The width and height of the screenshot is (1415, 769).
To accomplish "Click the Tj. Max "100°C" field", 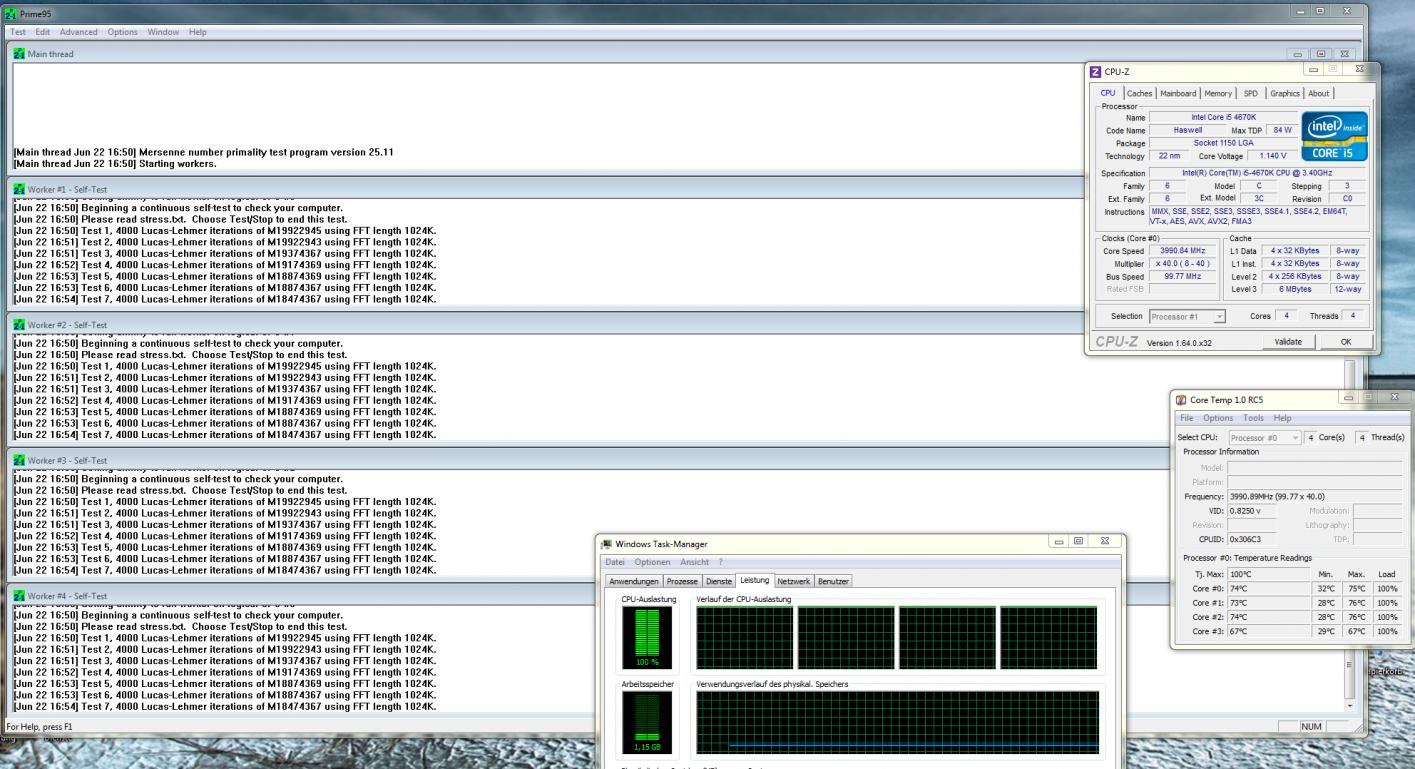I will (1267, 574).
